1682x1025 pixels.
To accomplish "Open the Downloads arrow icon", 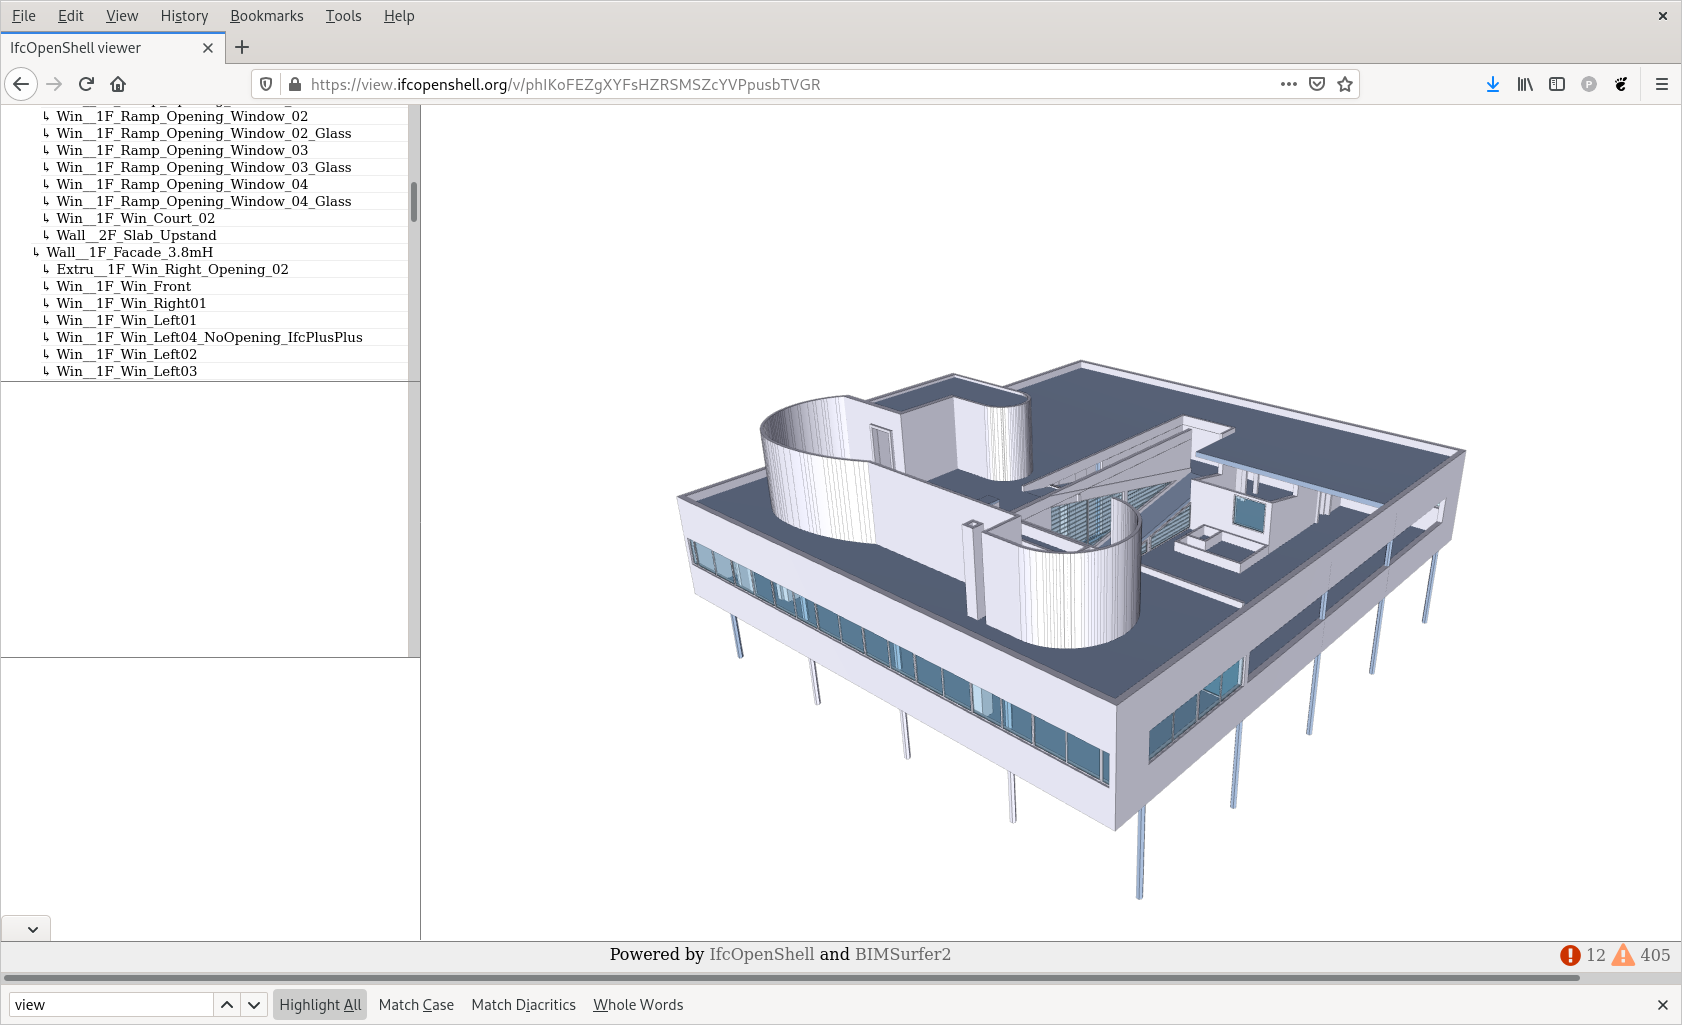I will (1493, 84).
